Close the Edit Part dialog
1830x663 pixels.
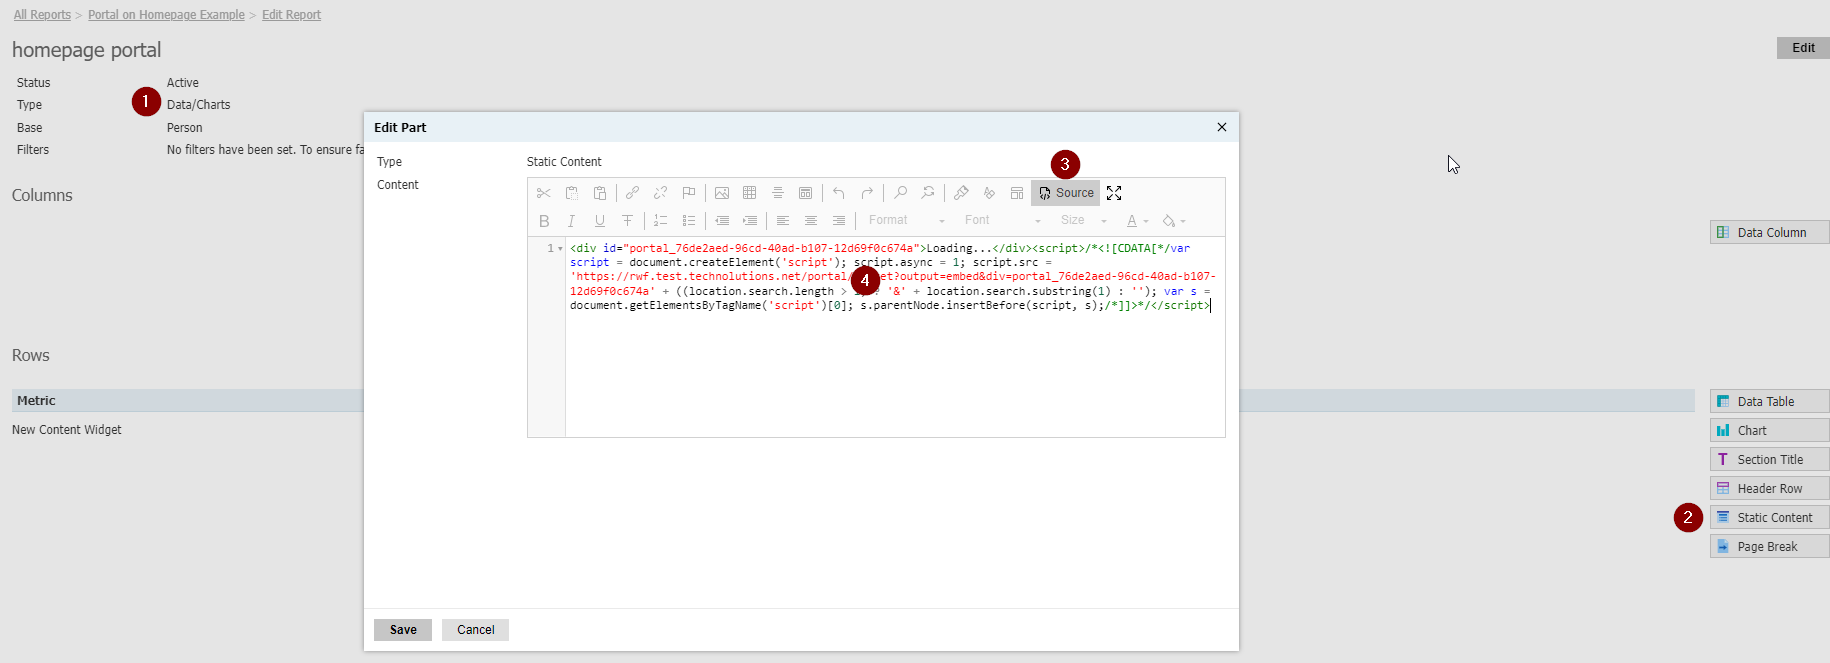(x=1222, y=127)
